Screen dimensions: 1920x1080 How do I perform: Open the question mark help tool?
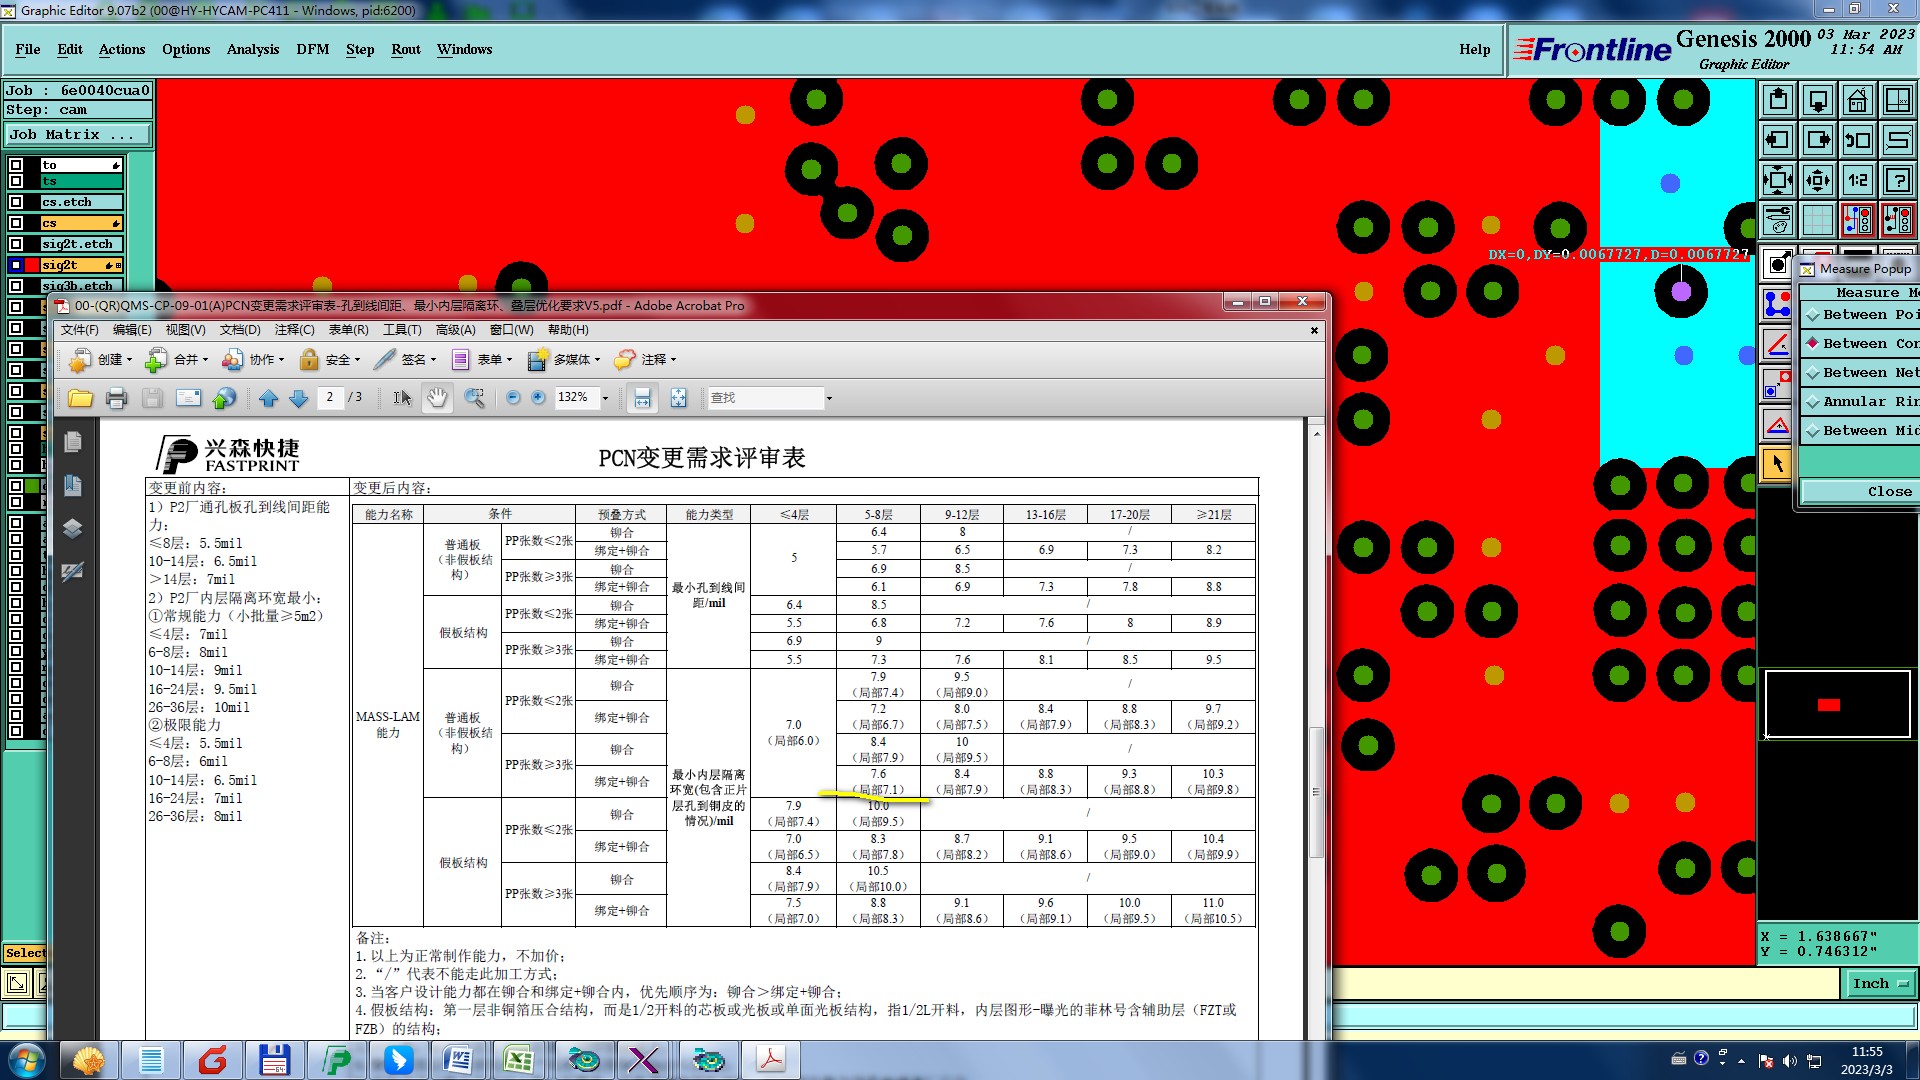pyautogui.click(x=1897, y=181)
